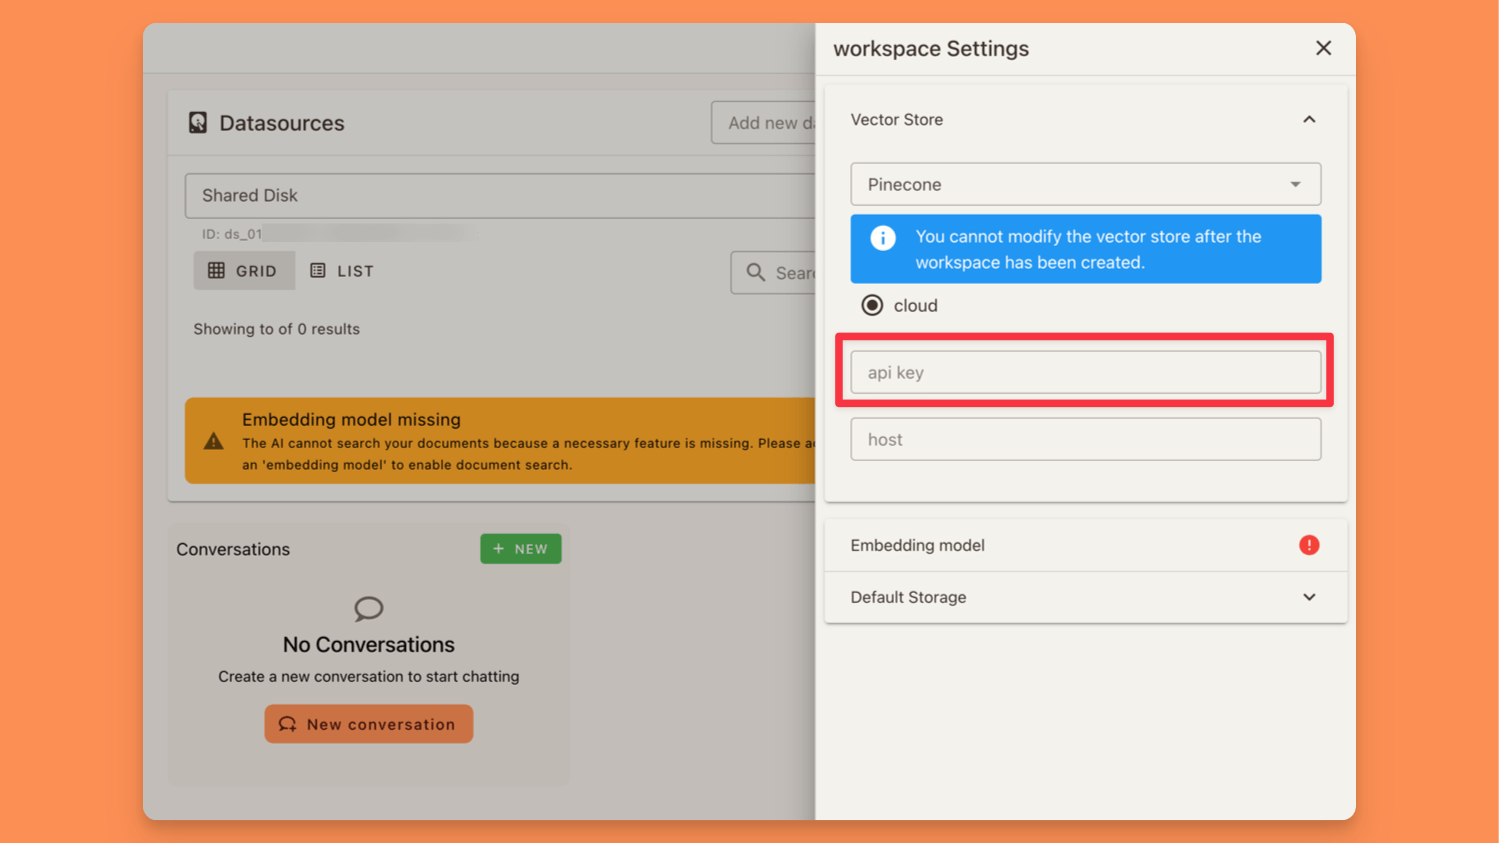
Task: Switch to GRID view
Action: click(x=243, y=271)
